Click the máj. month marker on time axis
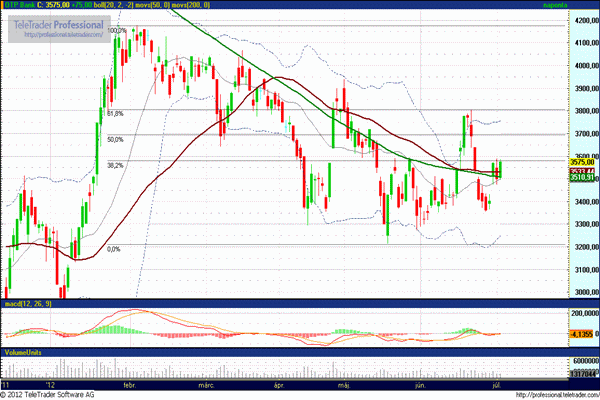The width and height of the screenshot is (600, 400). point(344,385)
